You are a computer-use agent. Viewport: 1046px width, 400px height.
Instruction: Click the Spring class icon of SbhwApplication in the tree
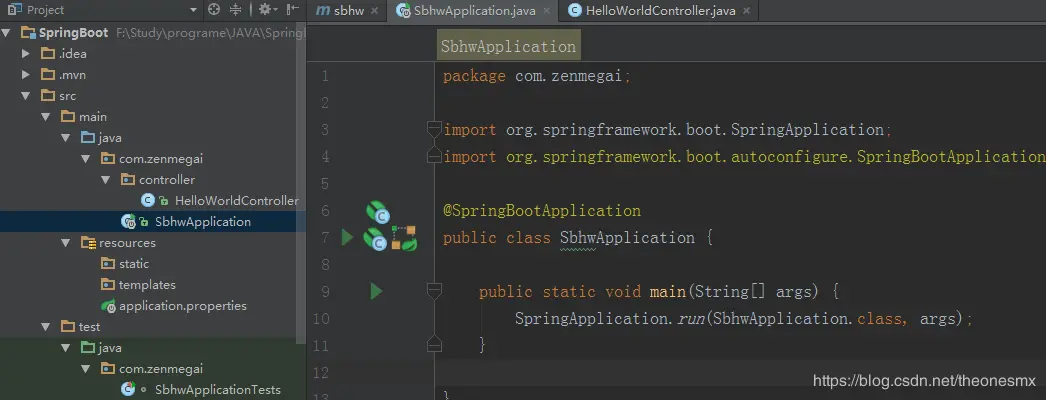pos(127,221)
